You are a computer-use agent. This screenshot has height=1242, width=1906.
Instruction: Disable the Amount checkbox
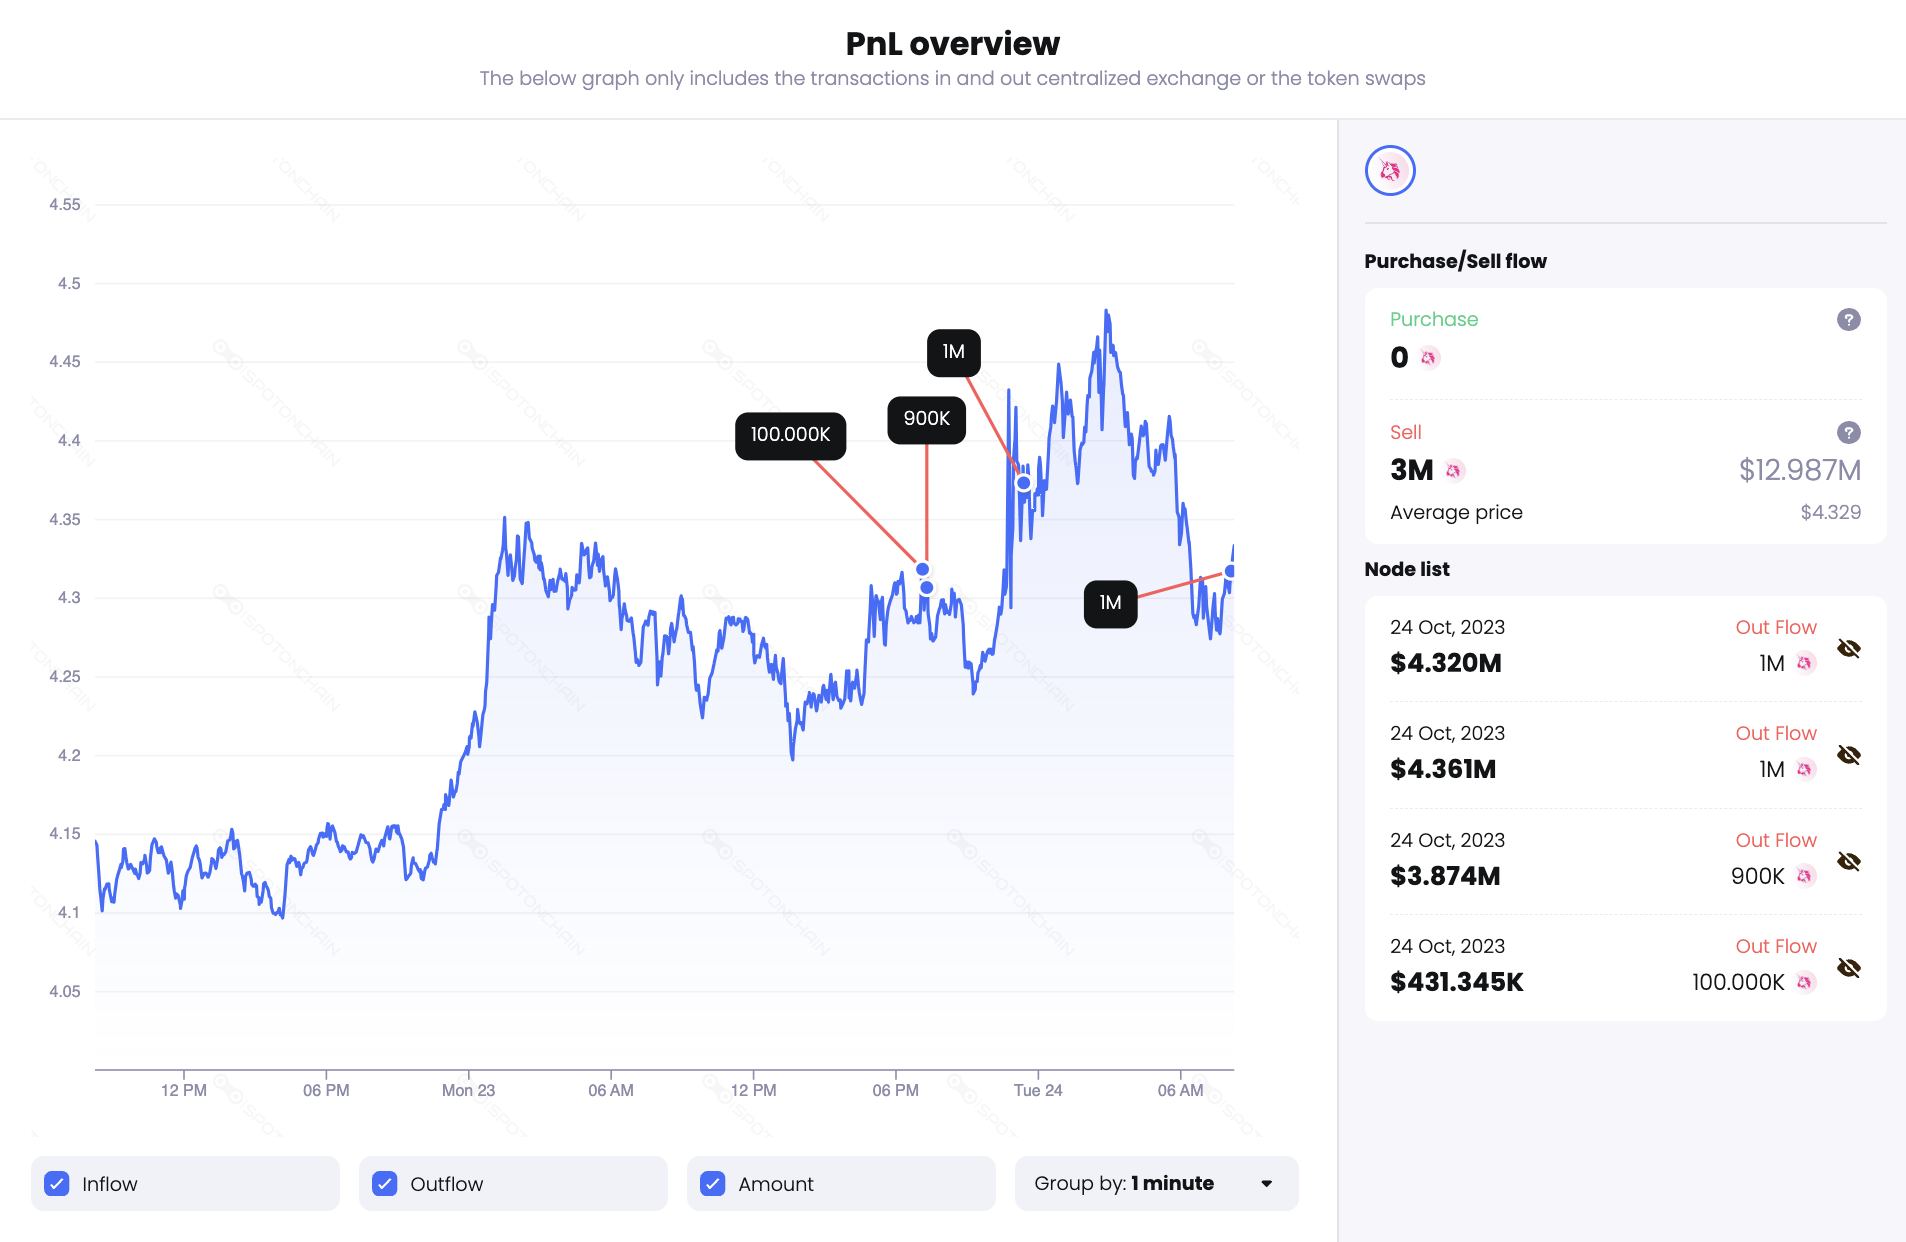coord(713,1184)
